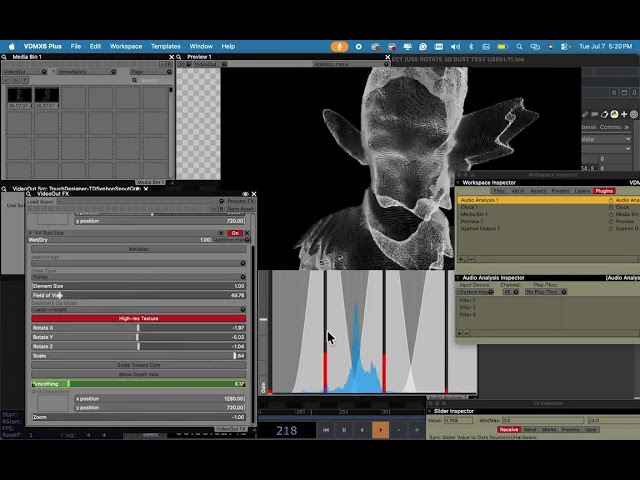Open the File menu
The height and width of the screenshot is (480, 640).
(76, 47)
